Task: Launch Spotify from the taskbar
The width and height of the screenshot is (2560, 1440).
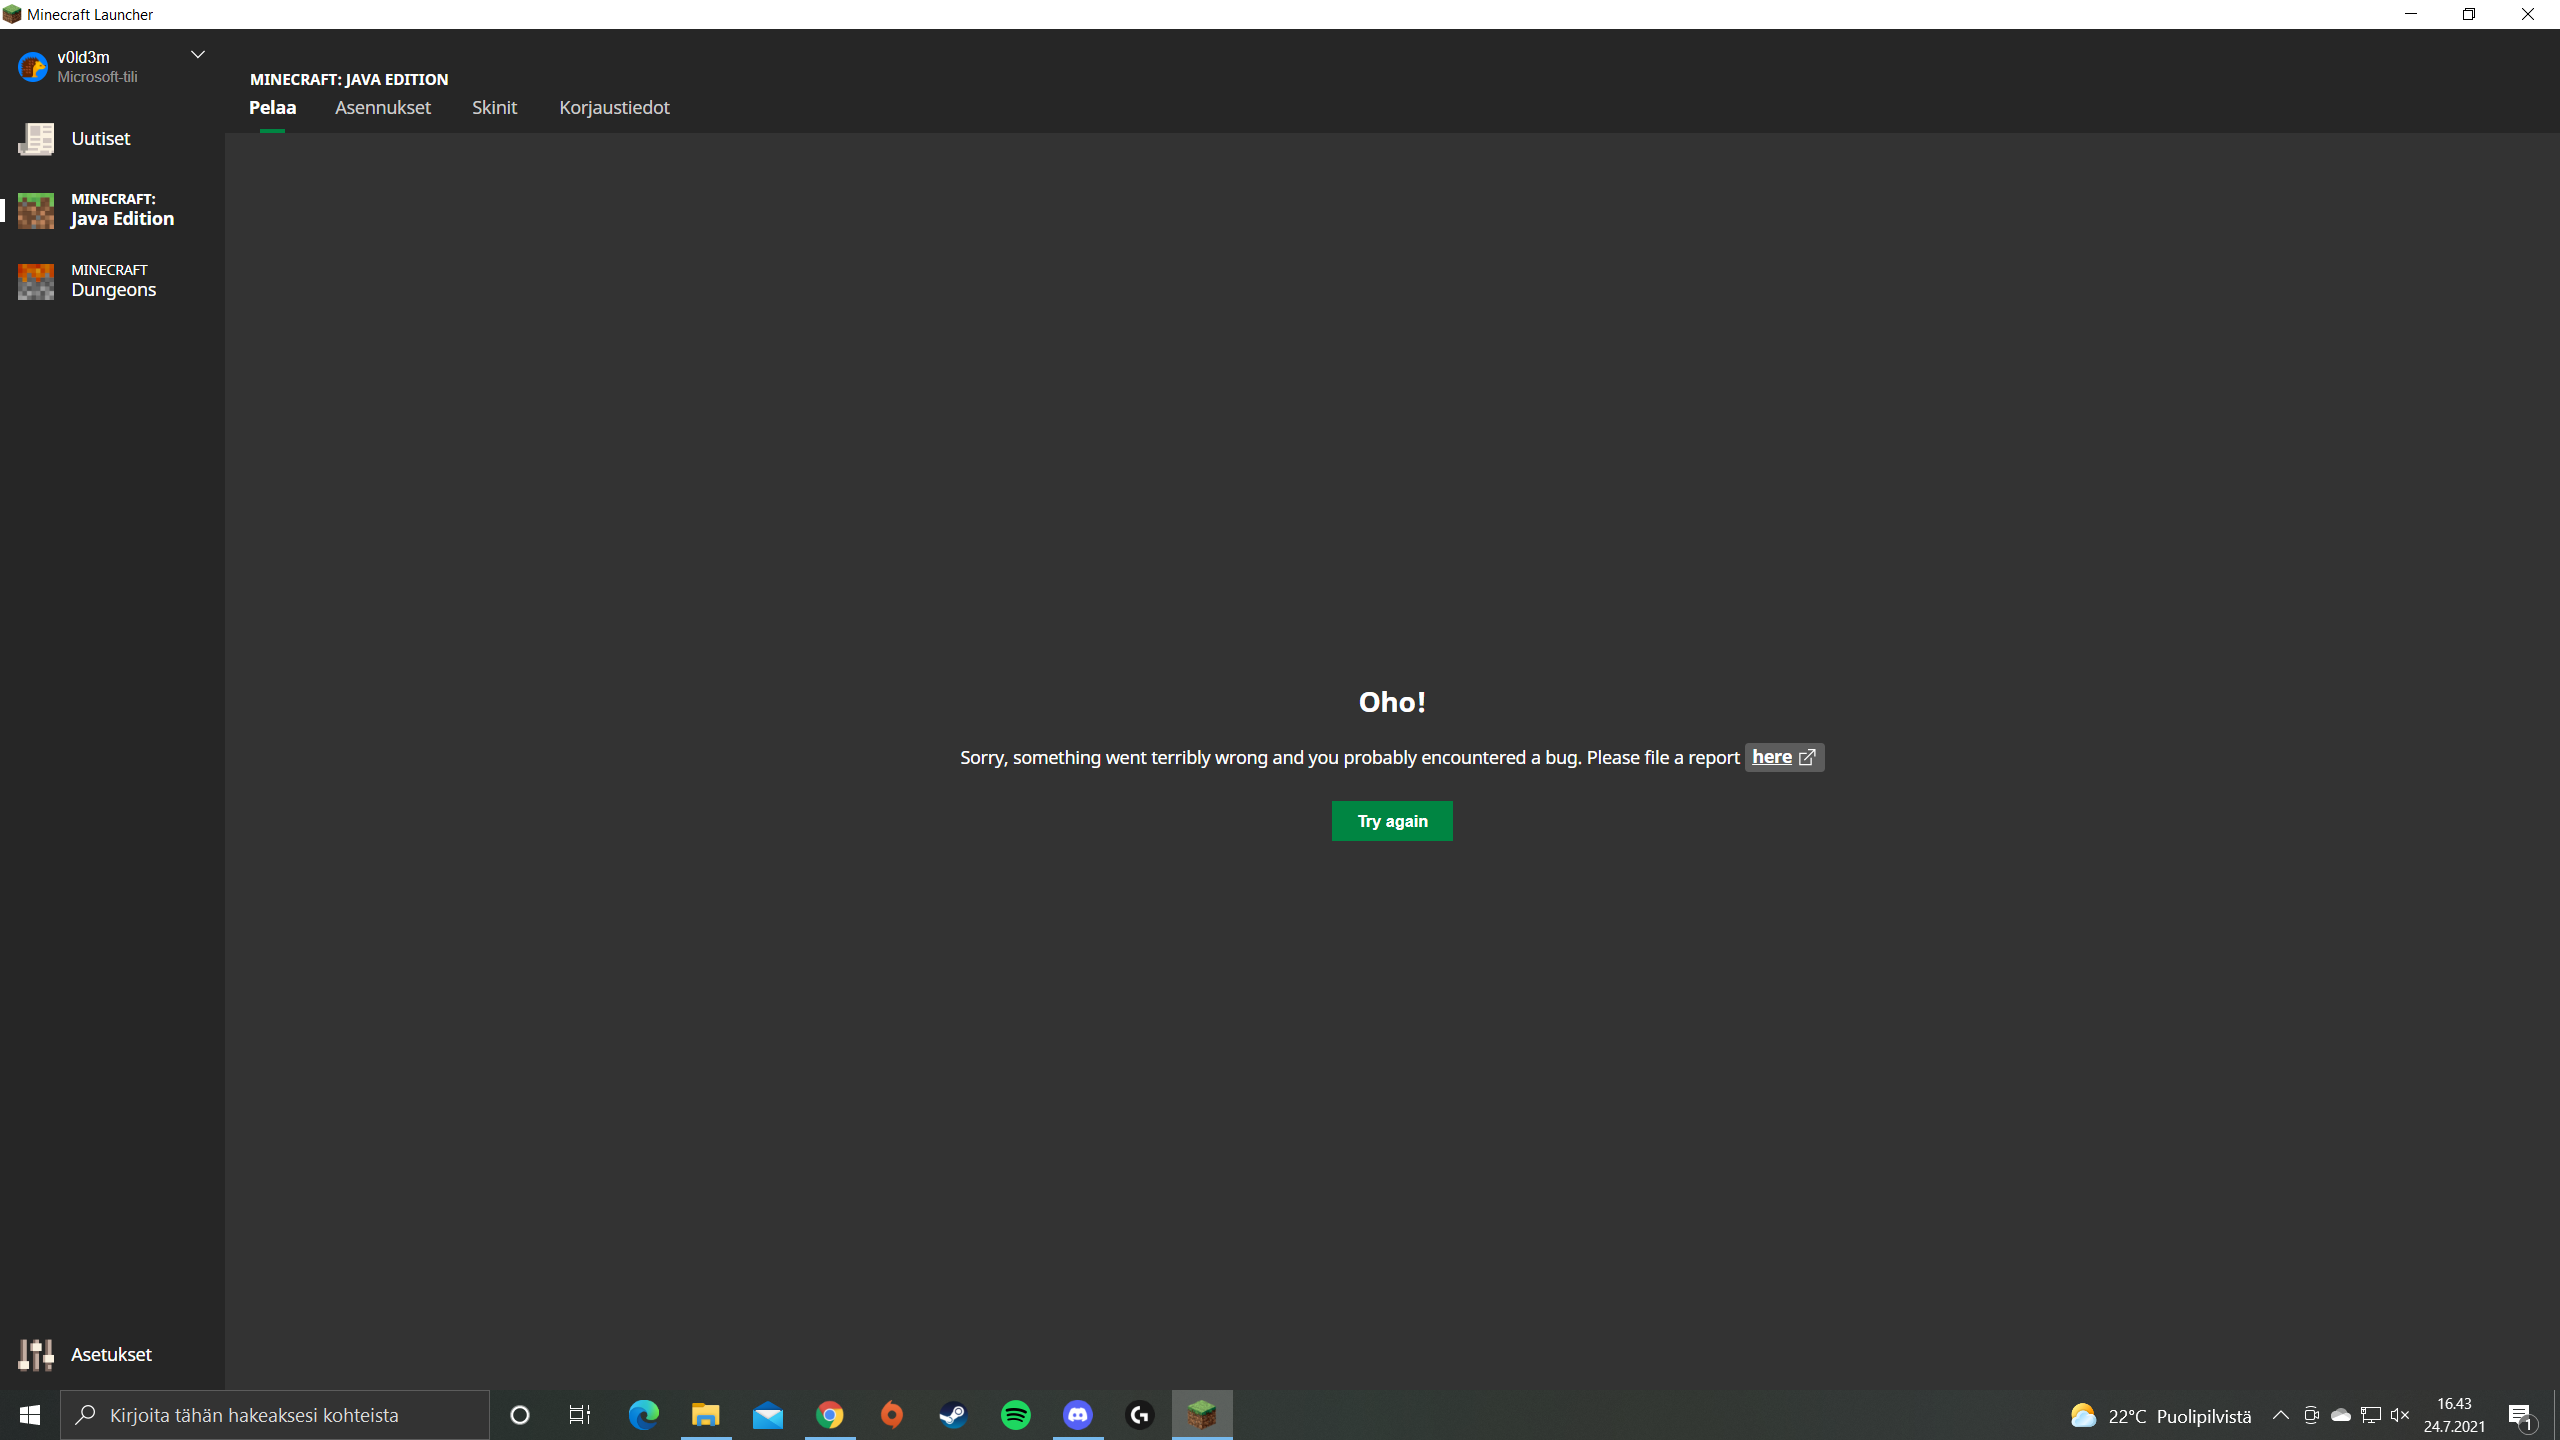Action: tap(1015, 1415)
